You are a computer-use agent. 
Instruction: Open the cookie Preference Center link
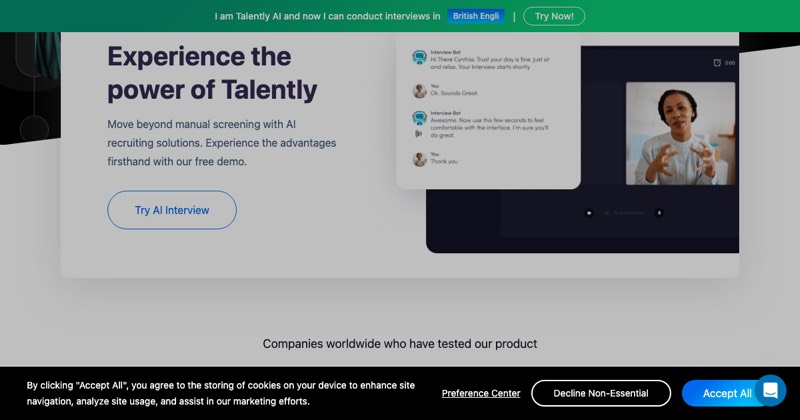[481, 393]
